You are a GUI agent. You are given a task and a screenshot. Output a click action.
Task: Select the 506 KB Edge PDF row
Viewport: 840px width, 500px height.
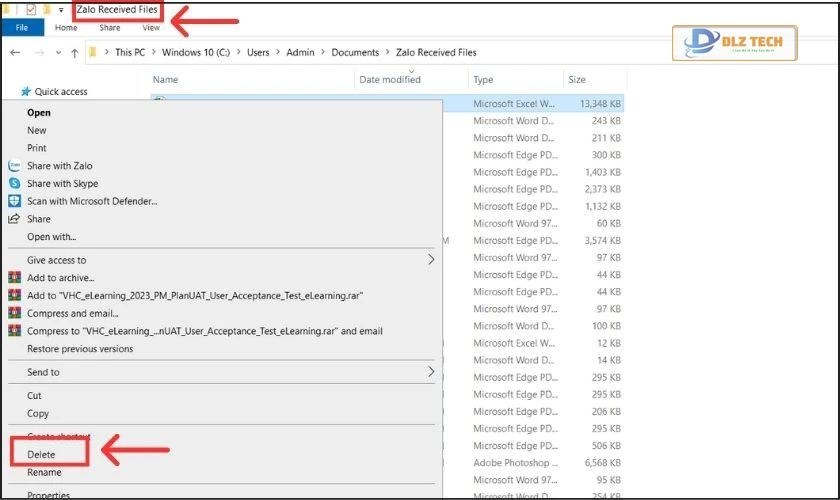pyautogui.click(x=534, y=445)
